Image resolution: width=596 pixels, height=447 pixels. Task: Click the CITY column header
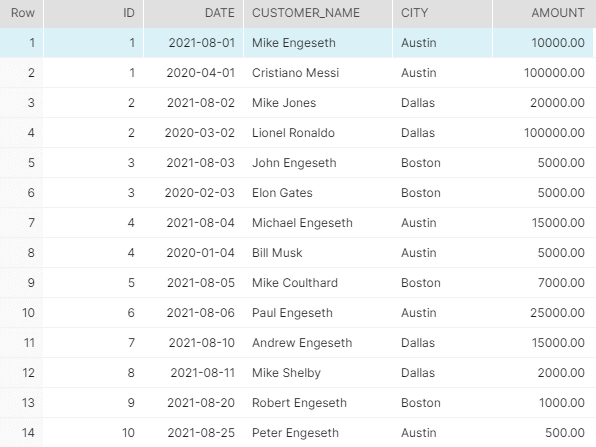coord(442,13)
